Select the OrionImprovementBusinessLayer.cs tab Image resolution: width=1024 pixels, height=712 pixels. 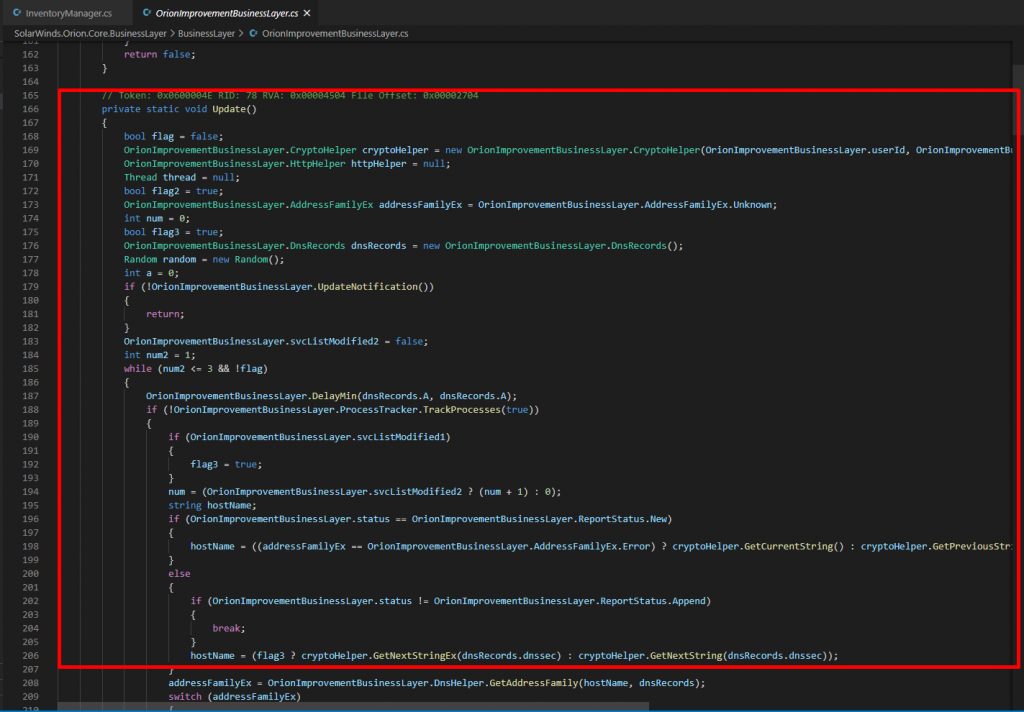tap(227, 13)
